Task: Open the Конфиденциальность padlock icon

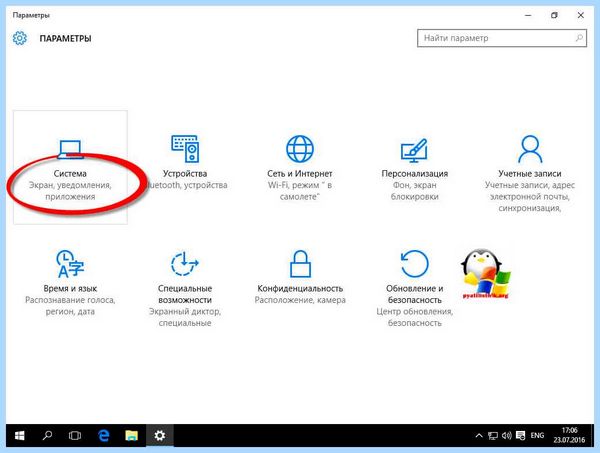Action: (300, 264)
